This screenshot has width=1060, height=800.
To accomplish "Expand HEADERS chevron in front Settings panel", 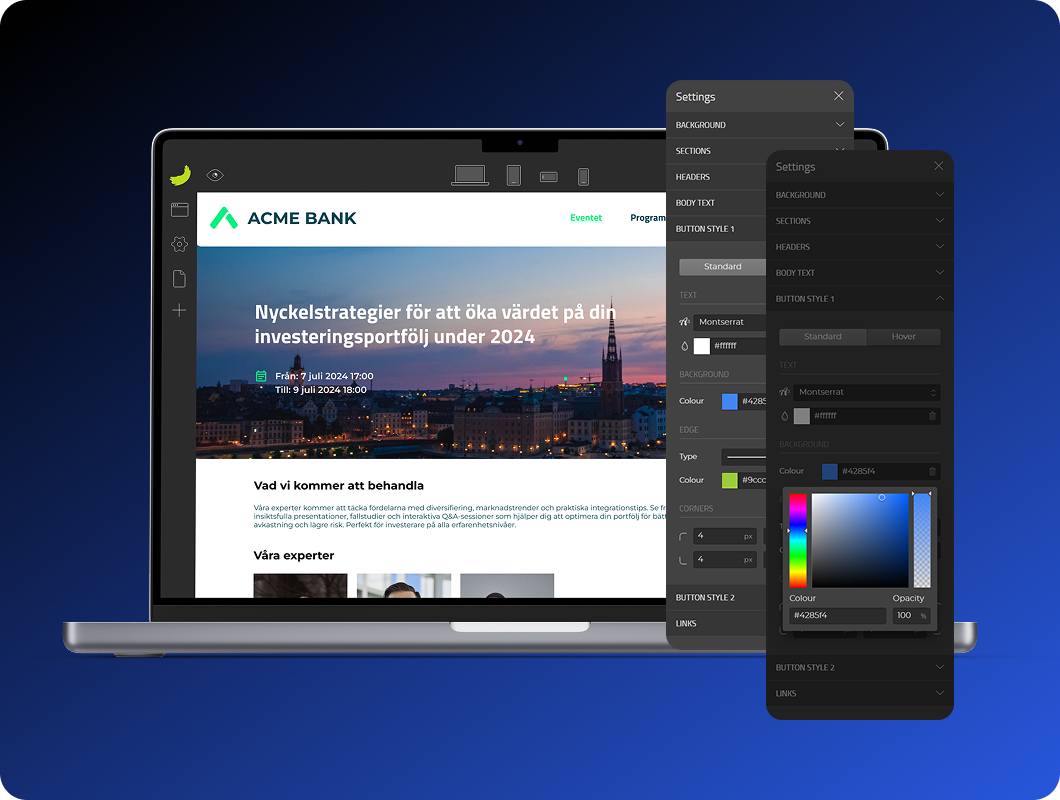I will click(940, 246).
